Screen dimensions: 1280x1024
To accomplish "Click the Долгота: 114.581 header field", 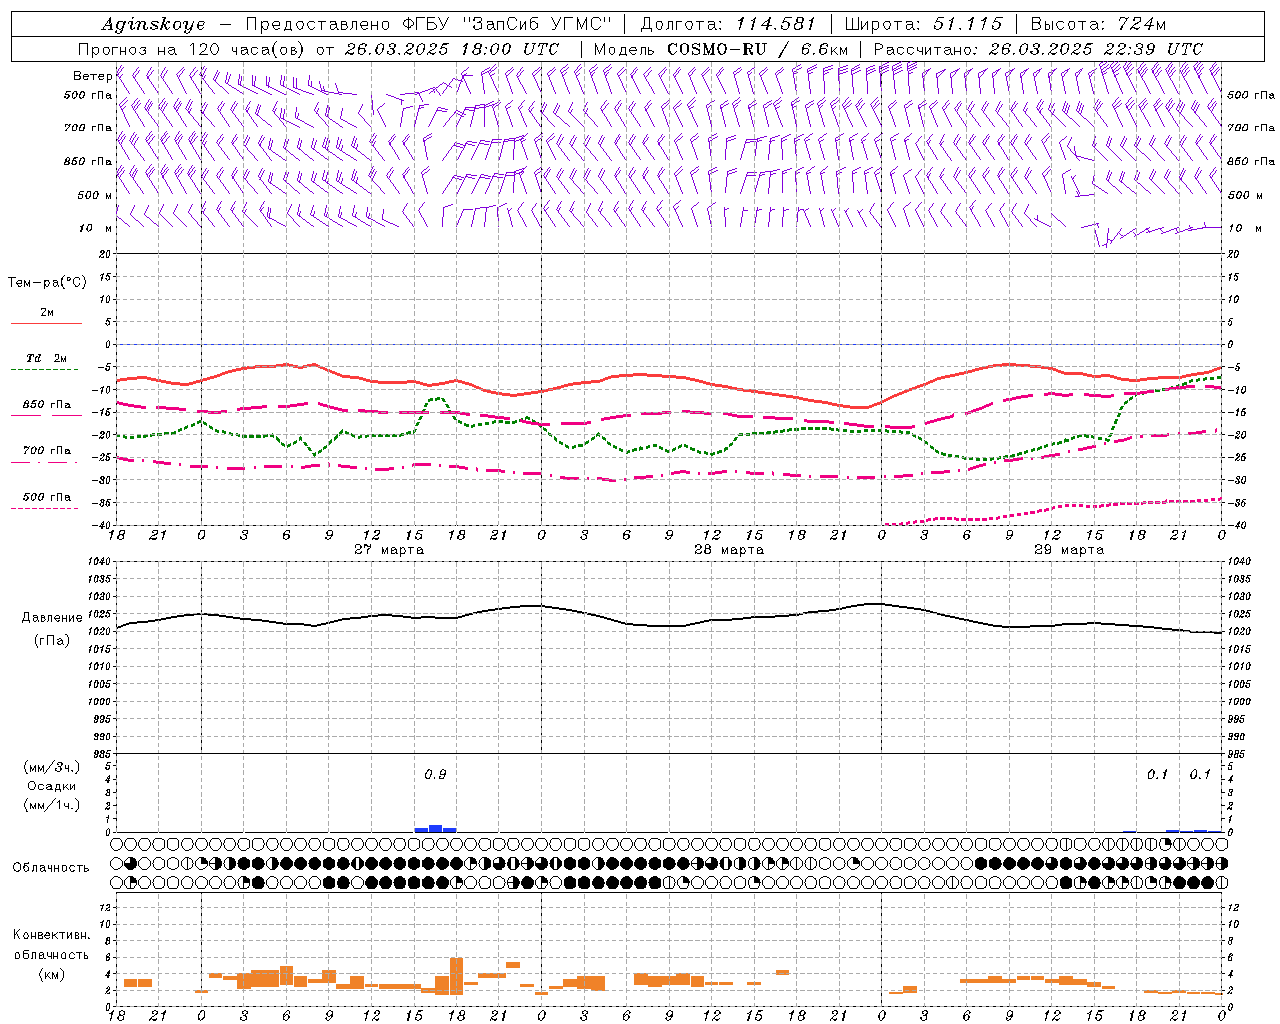I will 728,24.
